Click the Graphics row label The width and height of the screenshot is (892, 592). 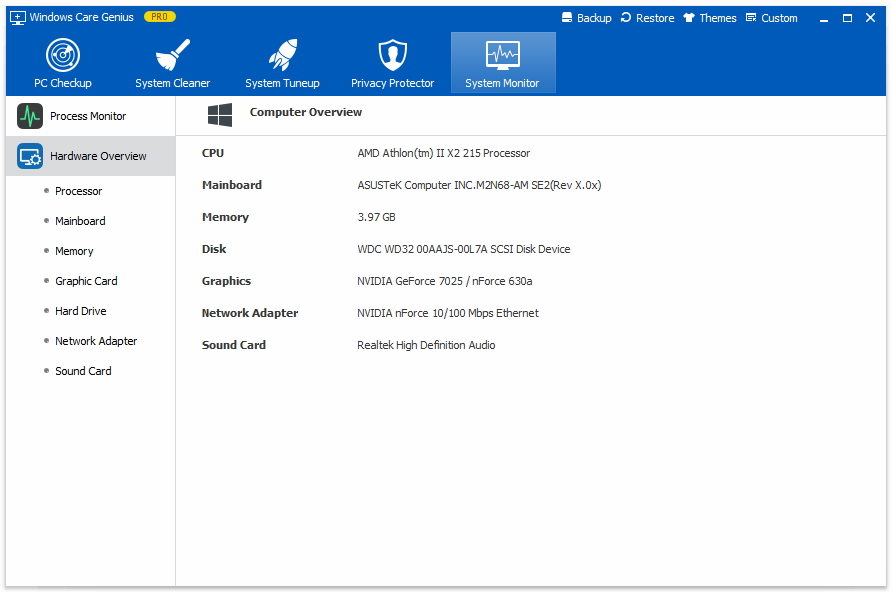(x=226, y=281)
